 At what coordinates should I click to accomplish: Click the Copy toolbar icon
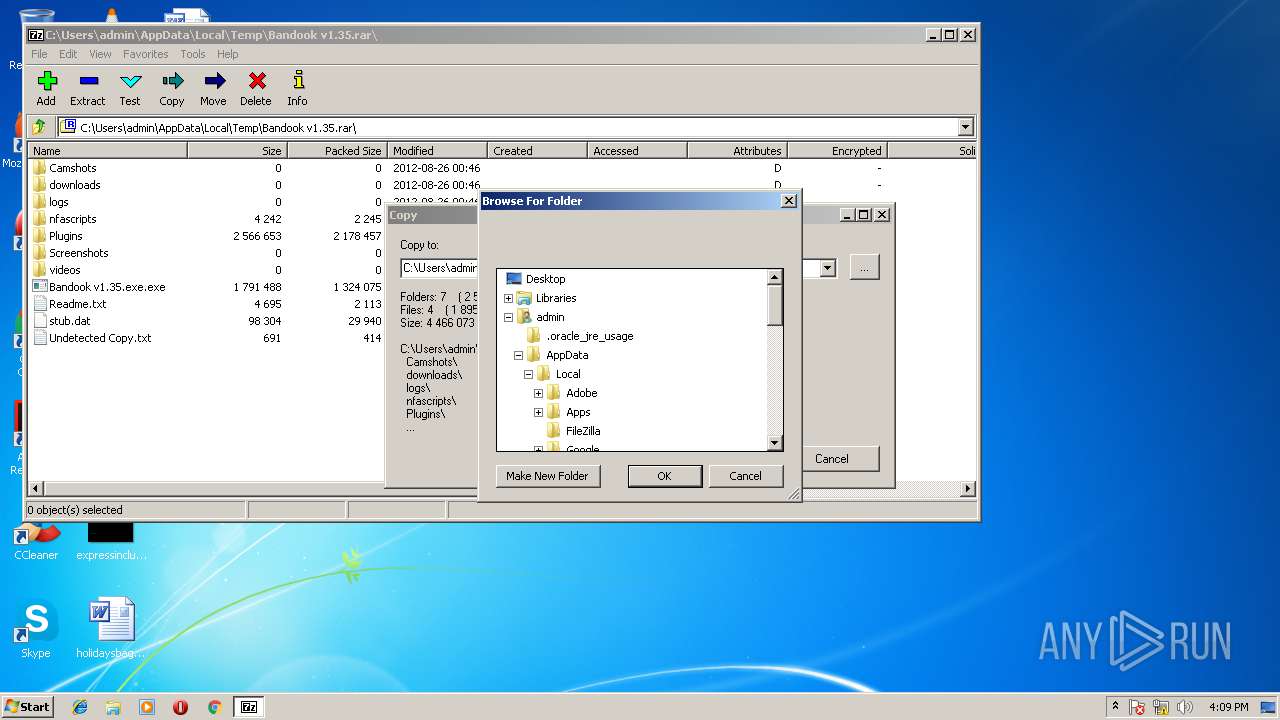[172, 88]
